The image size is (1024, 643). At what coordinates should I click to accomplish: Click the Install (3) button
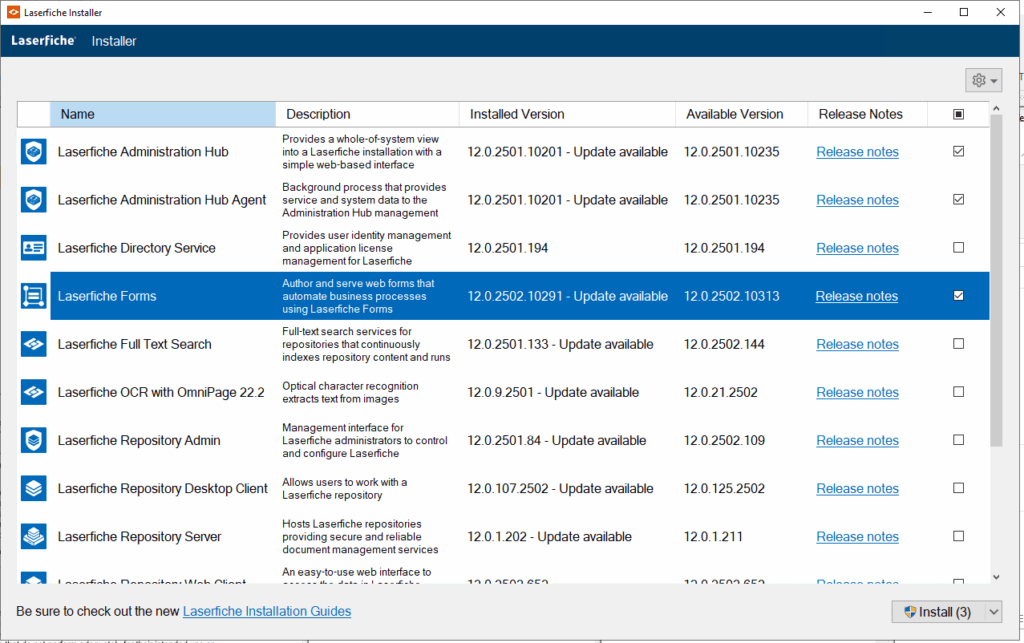(x=937, y=612)
